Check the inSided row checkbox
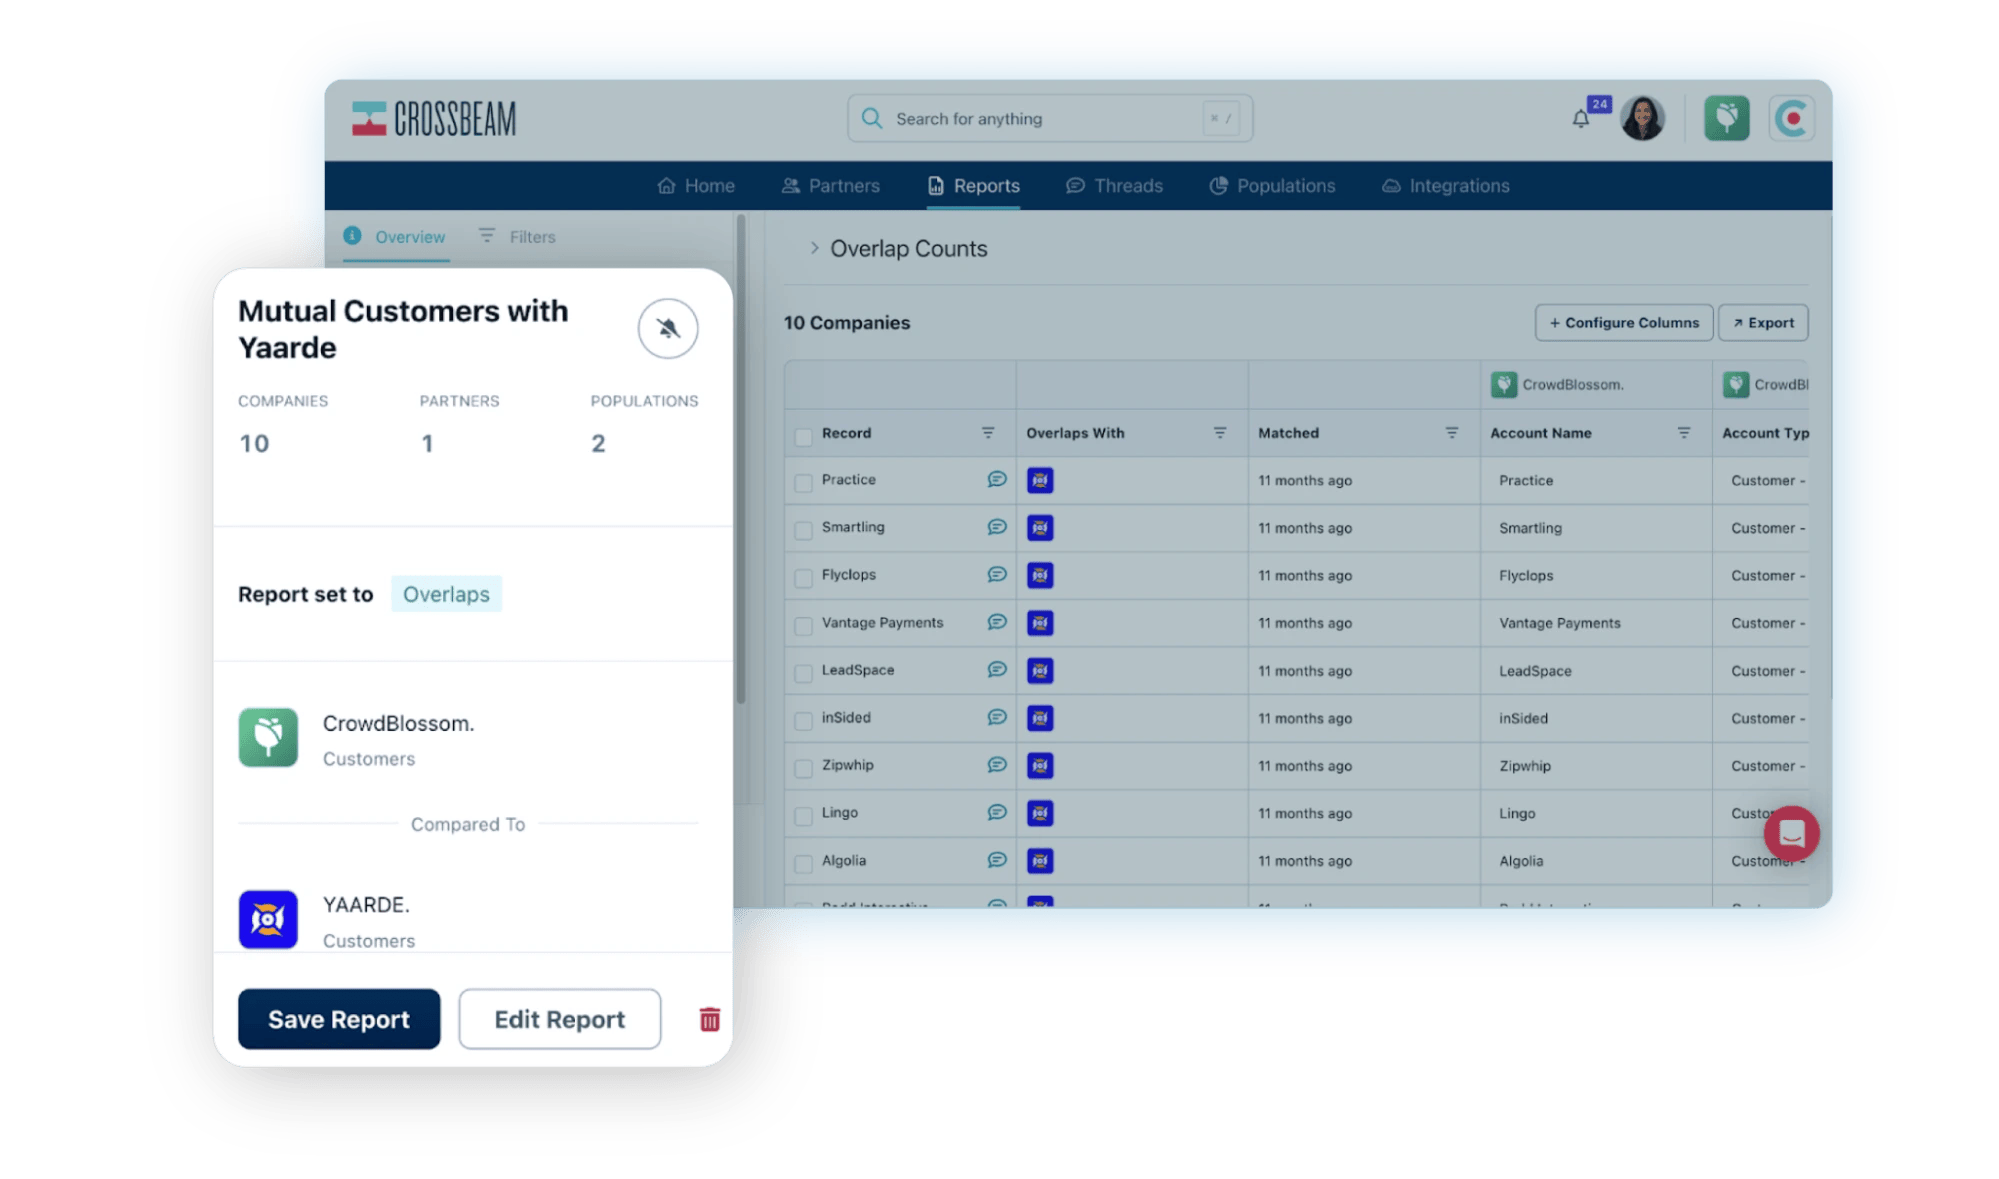This screenshot has height=1179, width=1999. pos(803,721)
